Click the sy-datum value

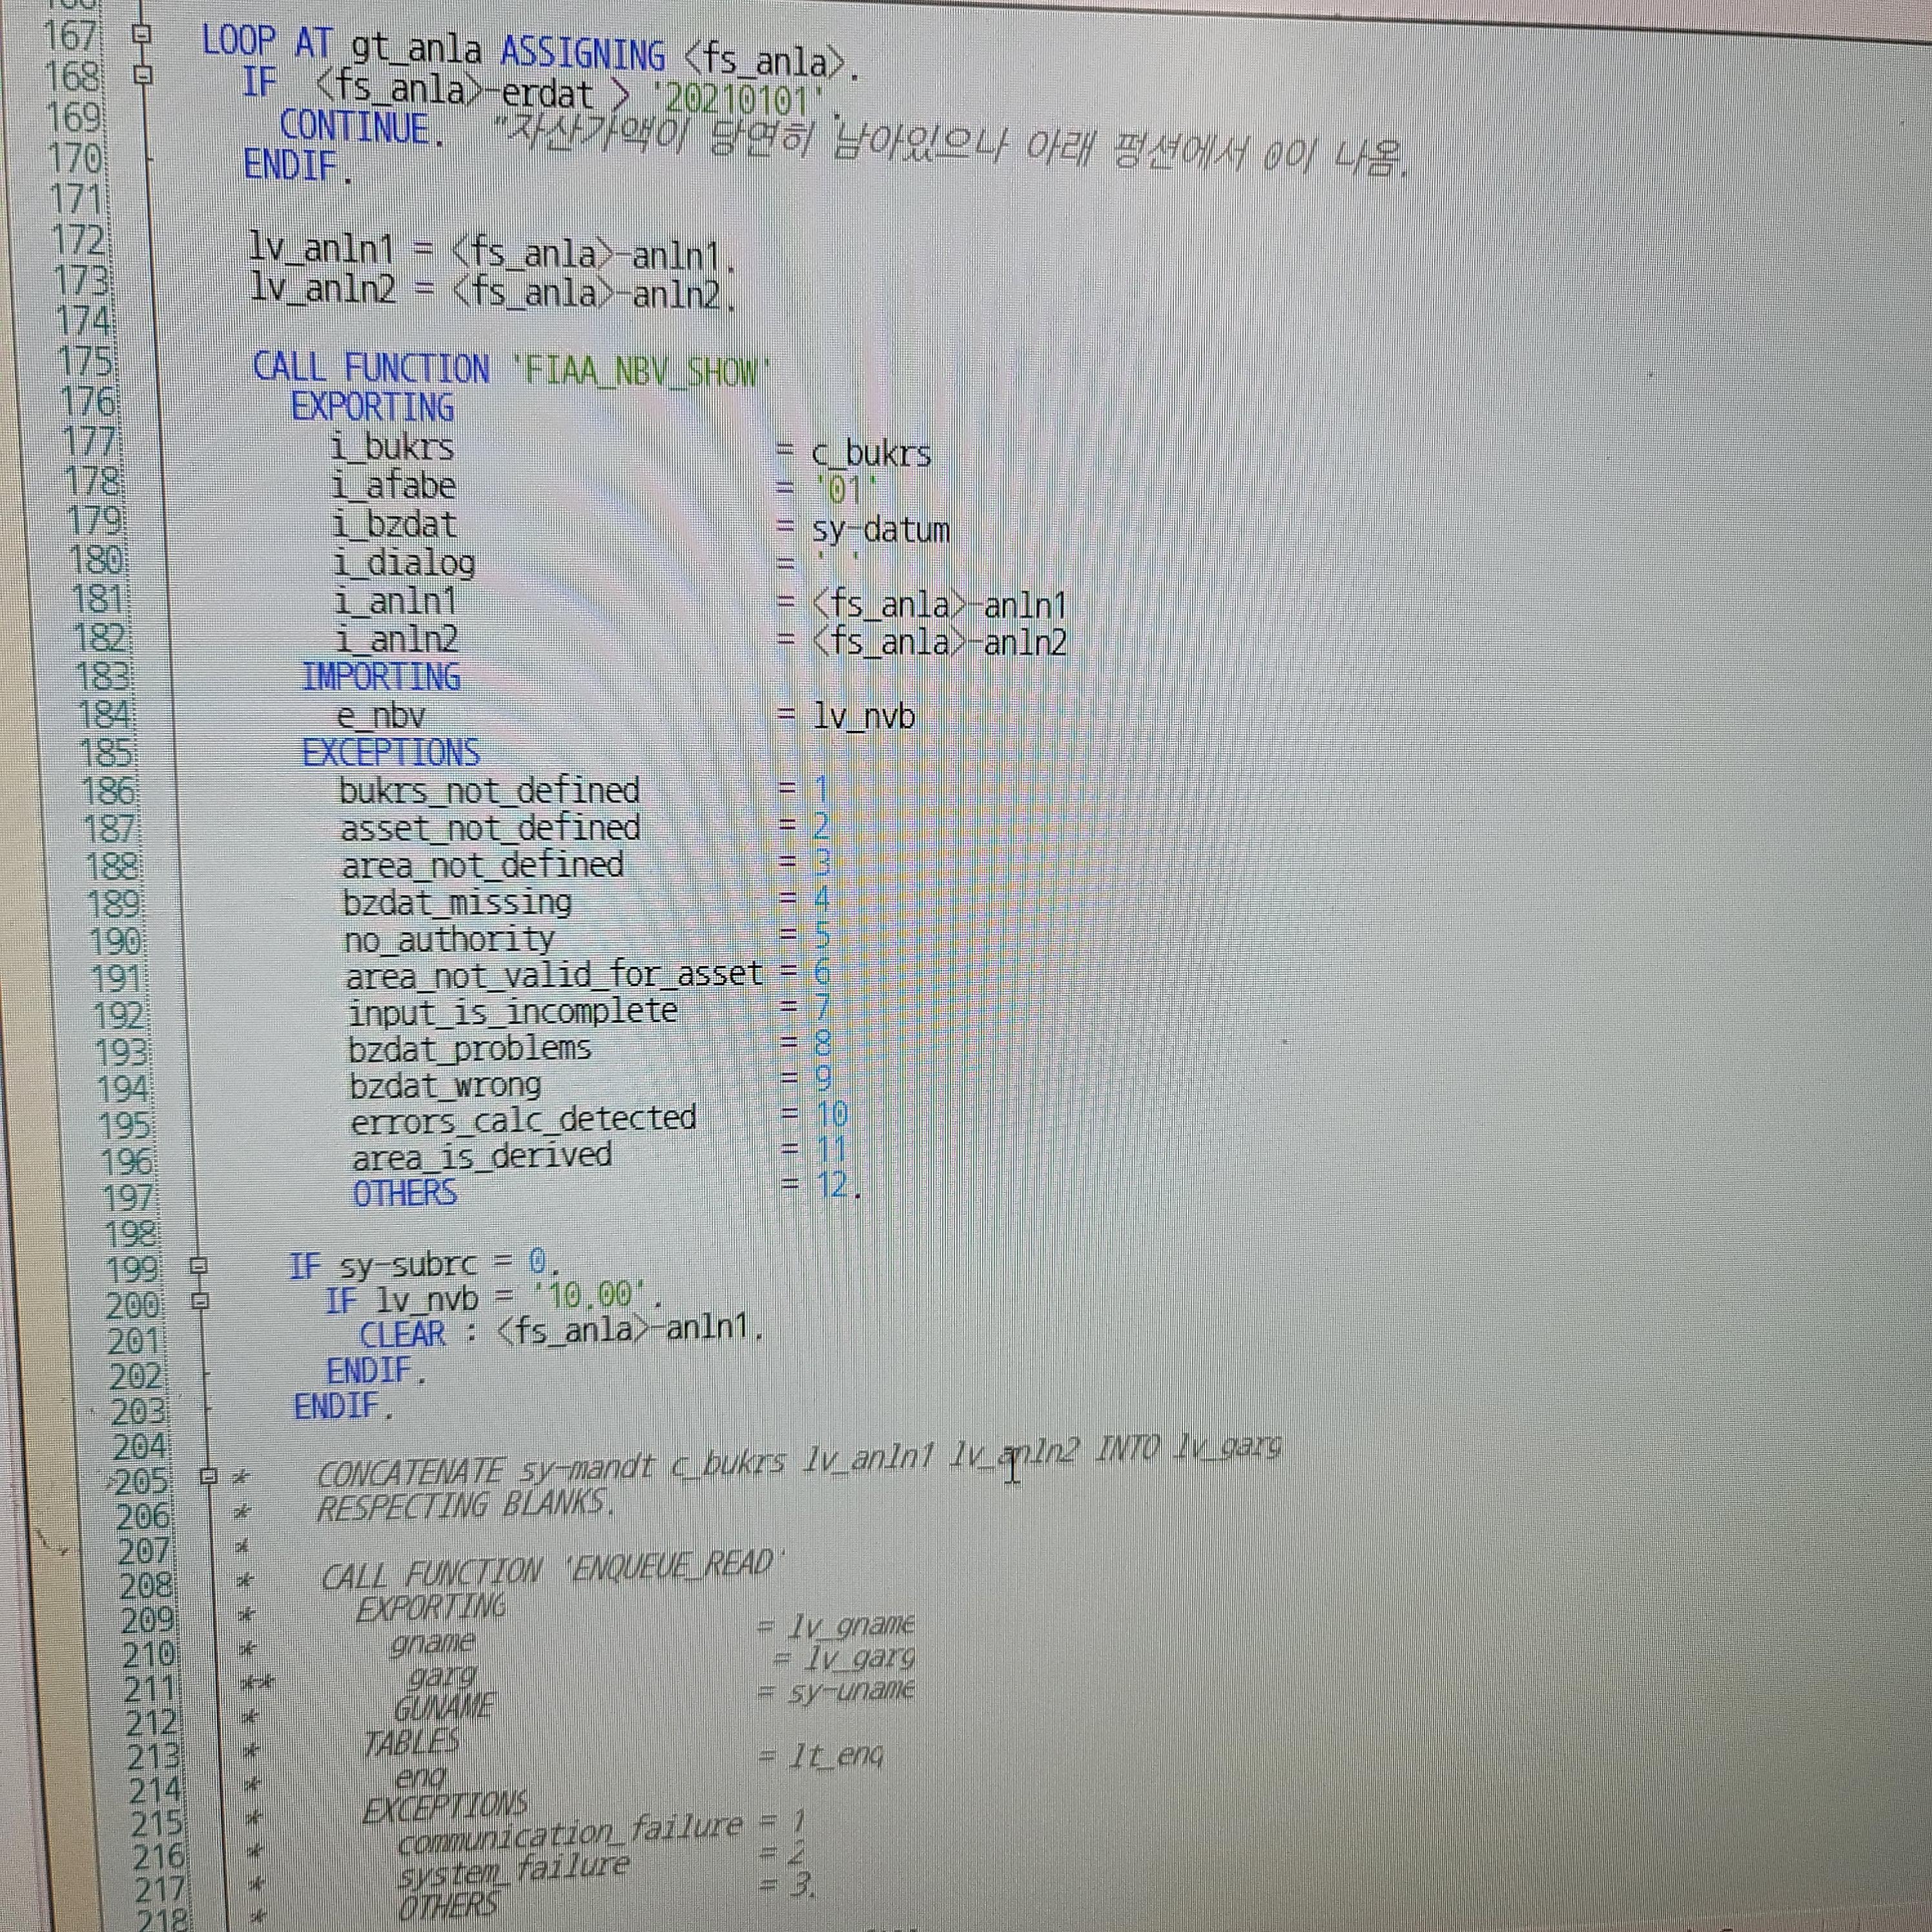880,530
